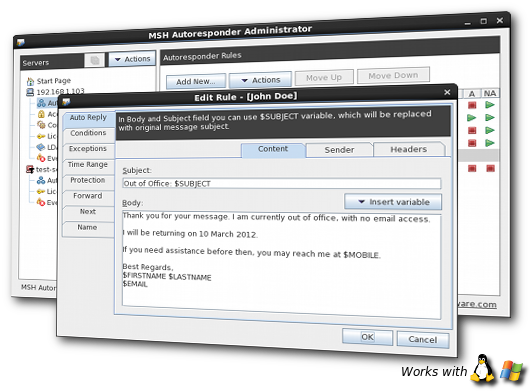The image size is (530, 391).
Task: Click the NA column header in rules table
Action: [x=490, y=93]
